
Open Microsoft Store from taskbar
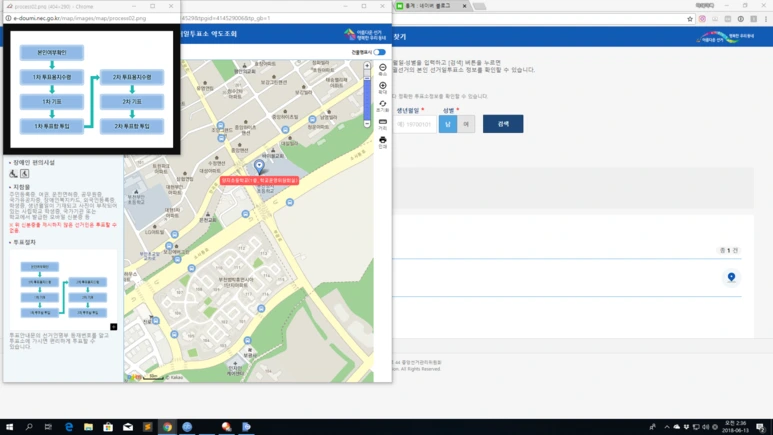coord(108,427)
